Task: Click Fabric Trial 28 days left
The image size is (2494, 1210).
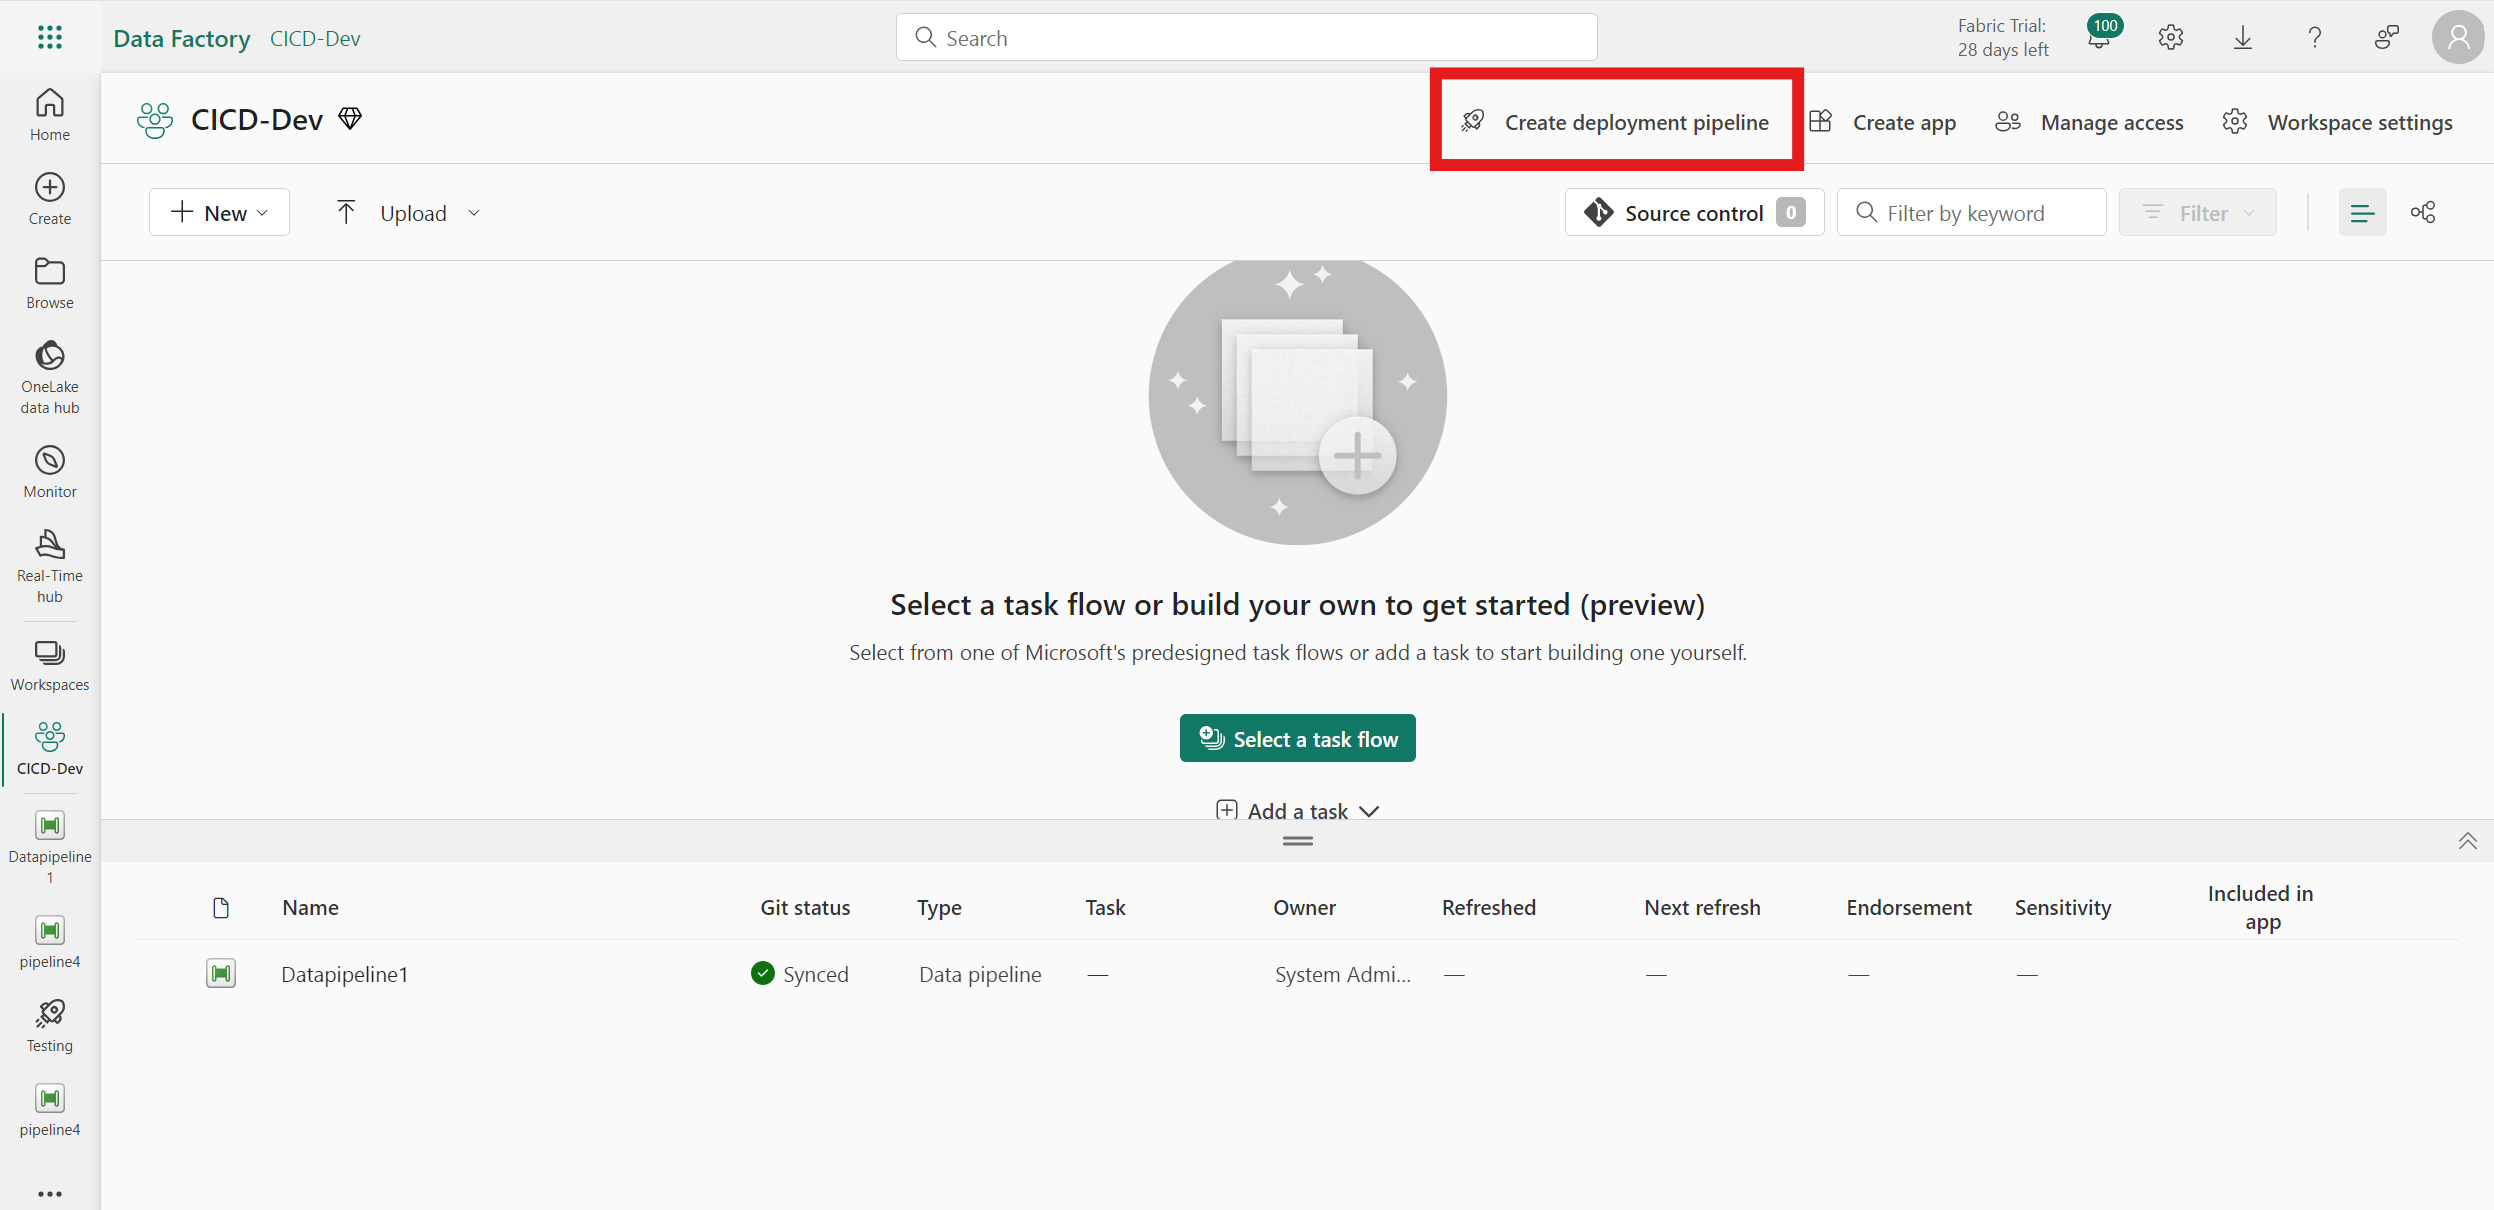Action: pyautogui.click(x=2003, y=38)
